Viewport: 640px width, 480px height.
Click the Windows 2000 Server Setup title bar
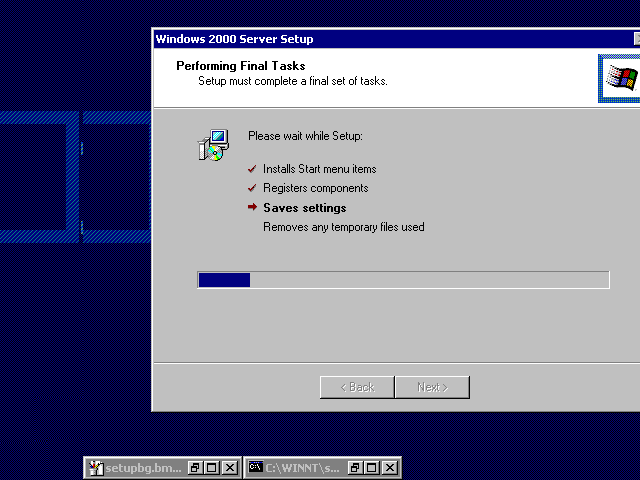[380, 39]
